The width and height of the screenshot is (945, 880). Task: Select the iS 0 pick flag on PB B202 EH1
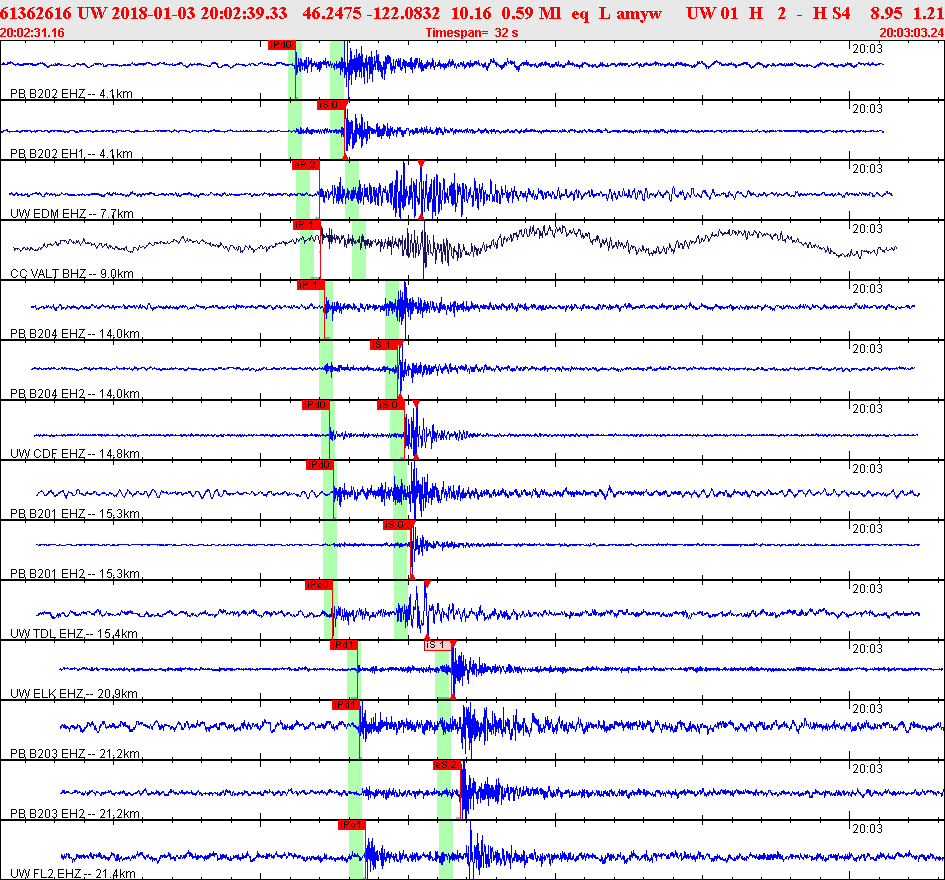click(x=331, y=105)
